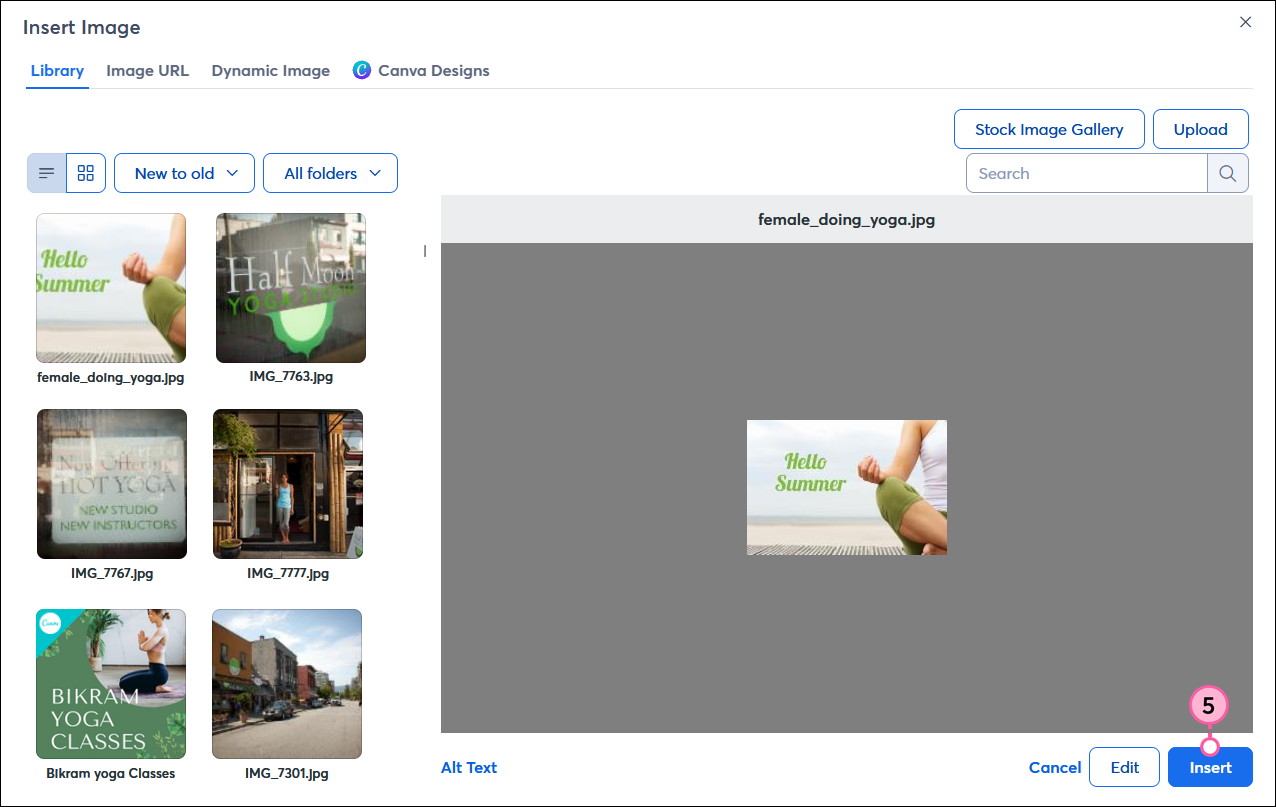Select the female_doing_yoga.jpg thumbnail

pyautogui.click(x=111, y=288)
